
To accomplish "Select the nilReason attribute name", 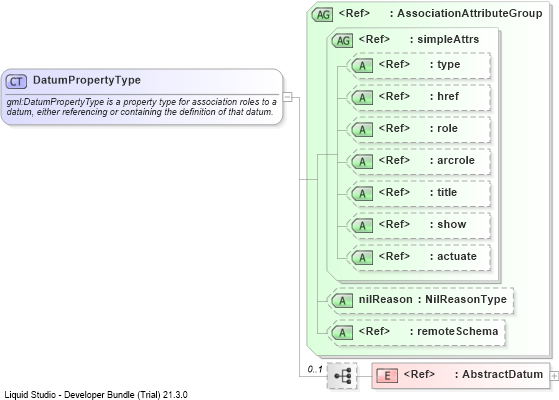I will [385, 299].
